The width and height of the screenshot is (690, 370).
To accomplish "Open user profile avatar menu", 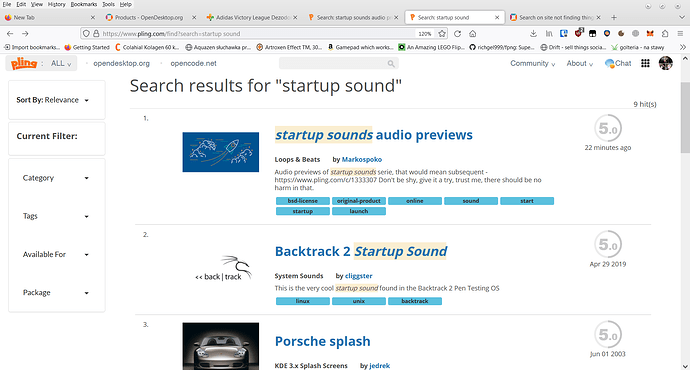I will (666, 63).
